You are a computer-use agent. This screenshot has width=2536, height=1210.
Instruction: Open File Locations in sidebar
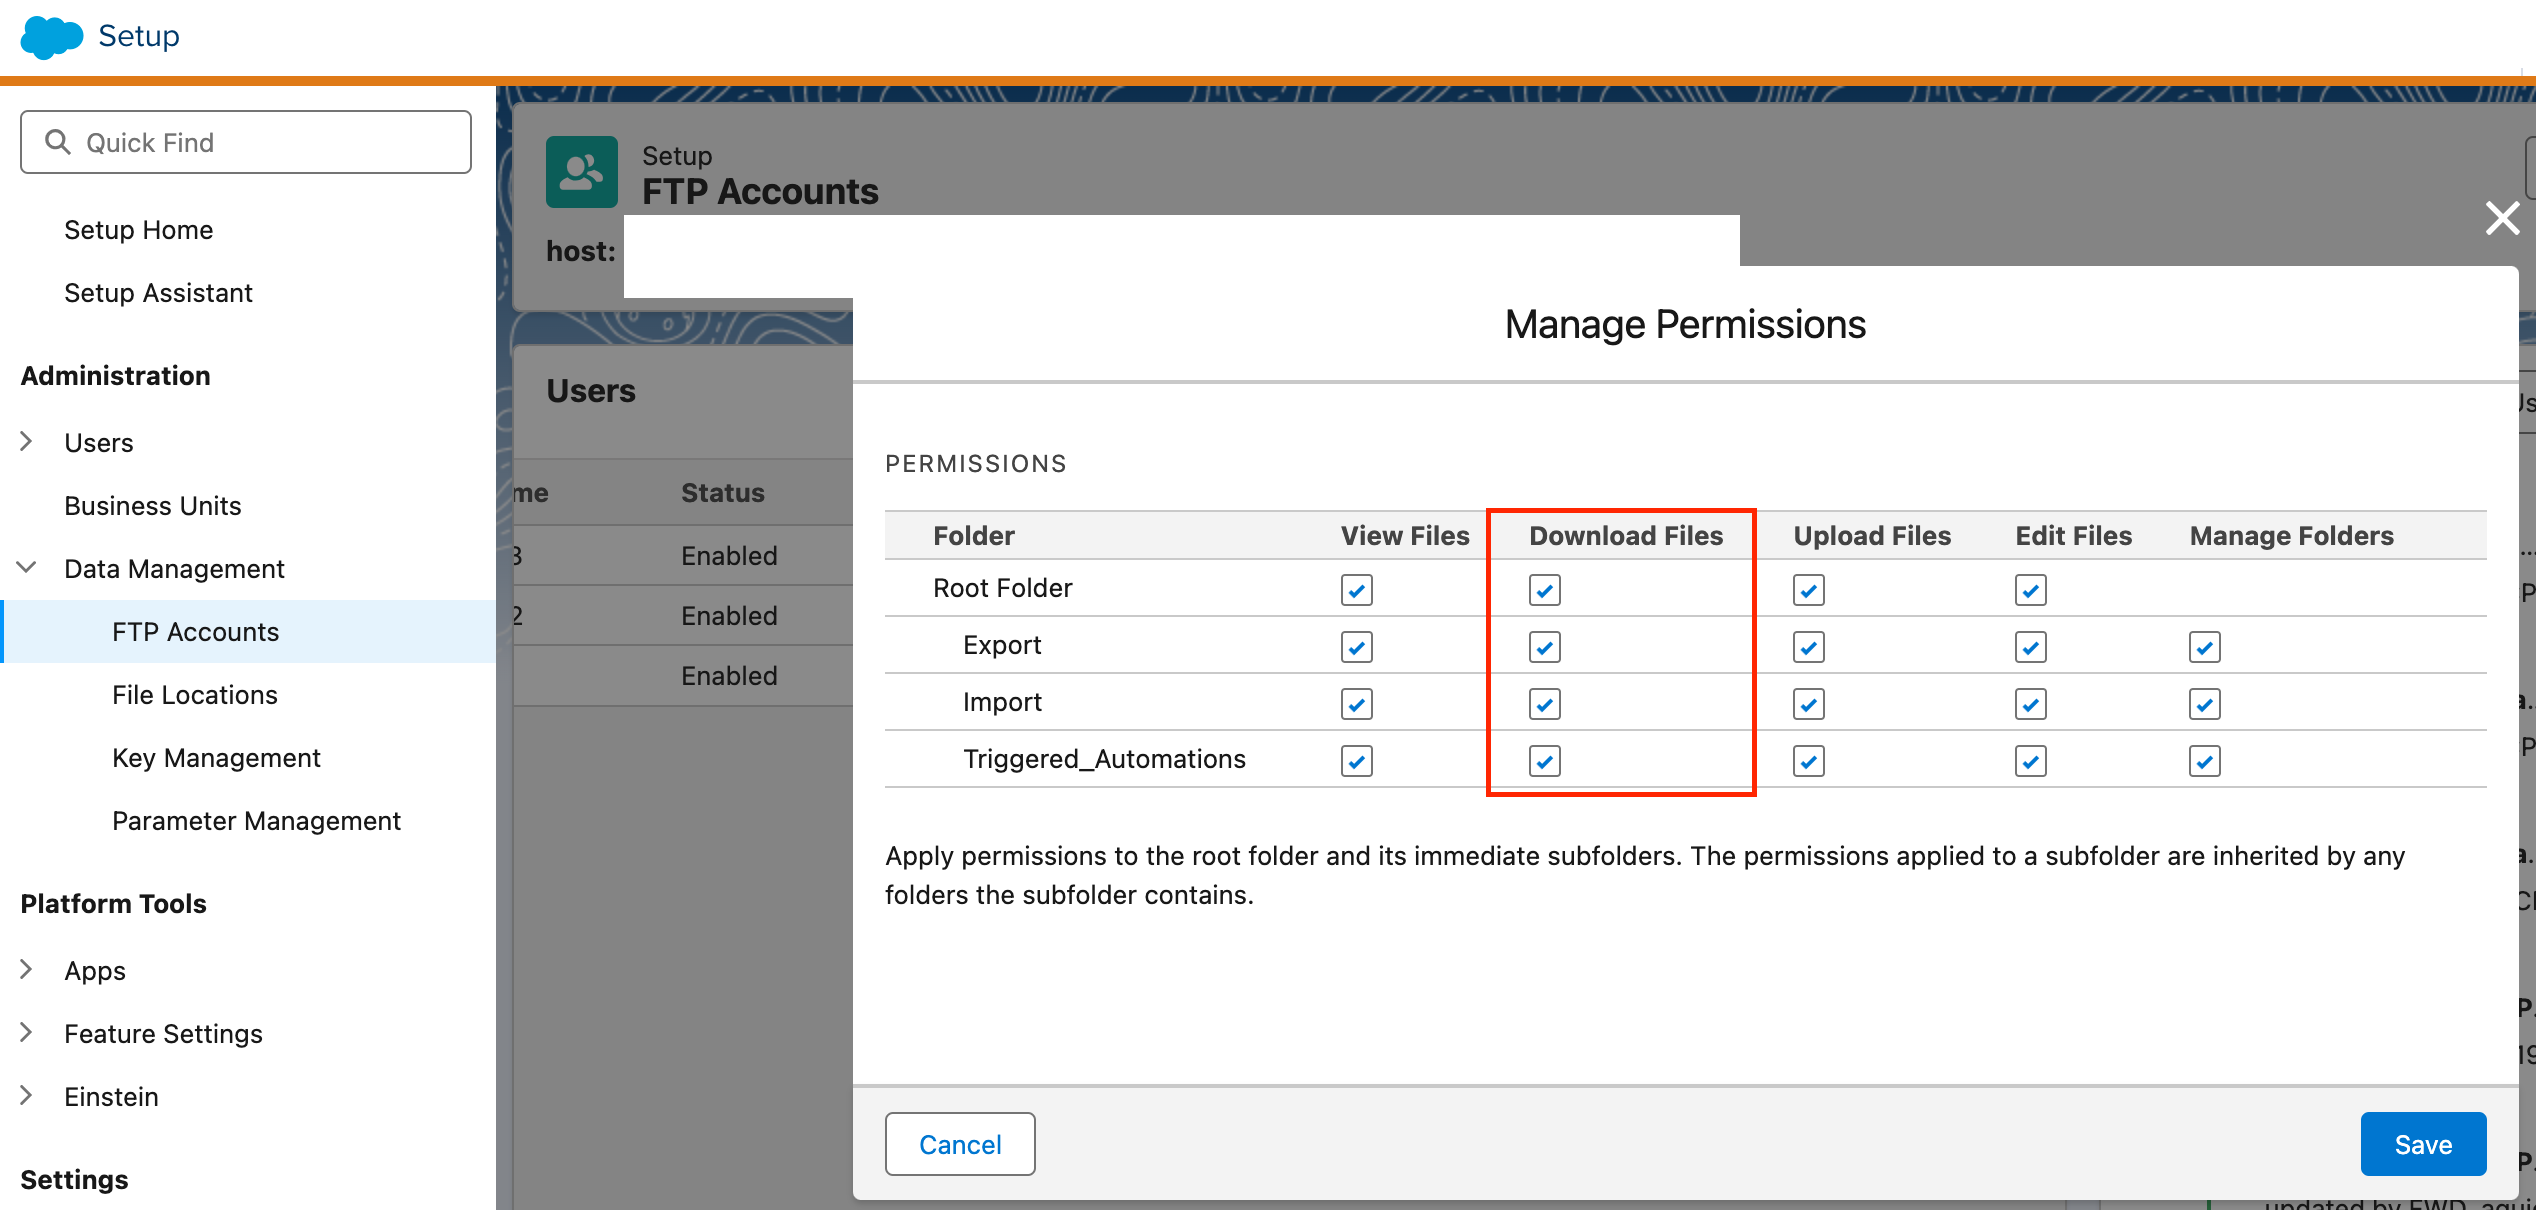[195, 695]
